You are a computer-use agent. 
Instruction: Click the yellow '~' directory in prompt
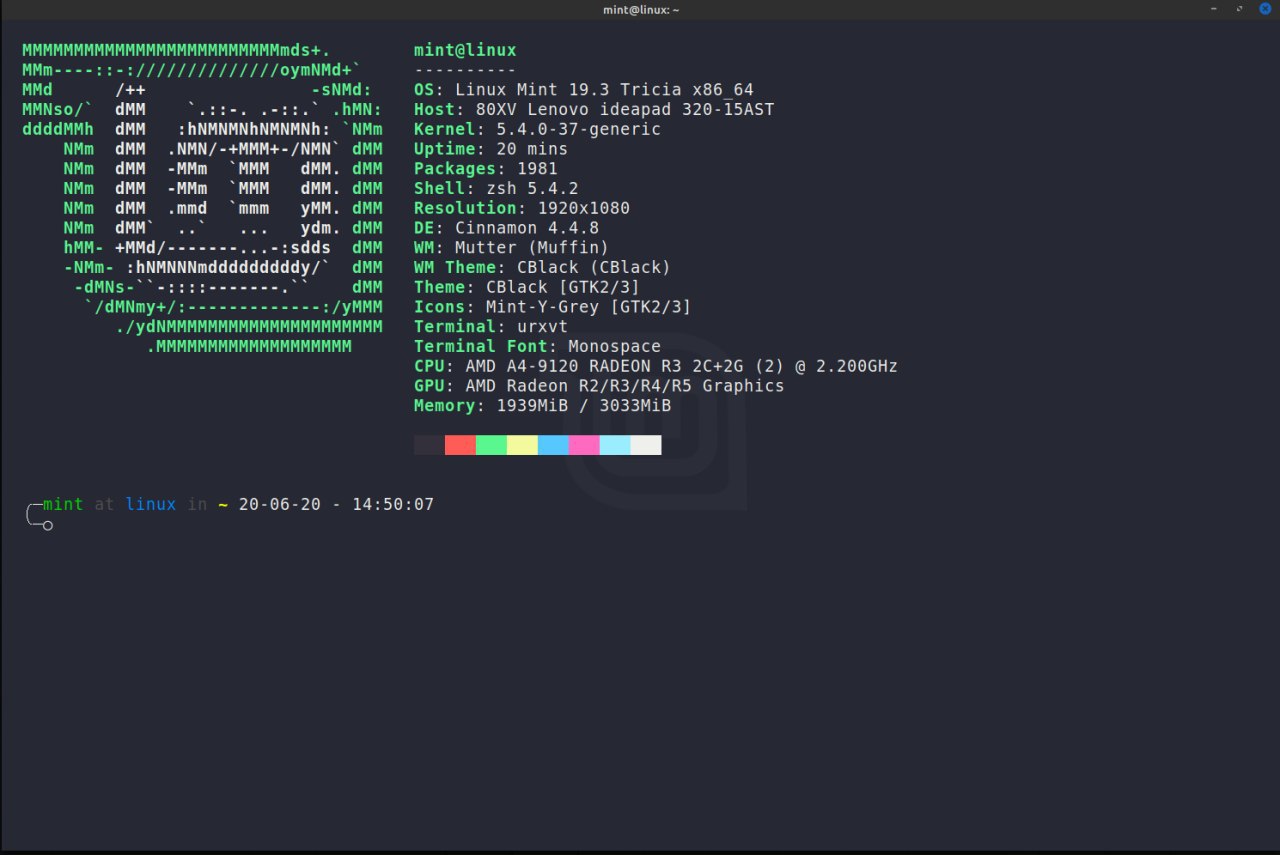[x=223, y=504]
